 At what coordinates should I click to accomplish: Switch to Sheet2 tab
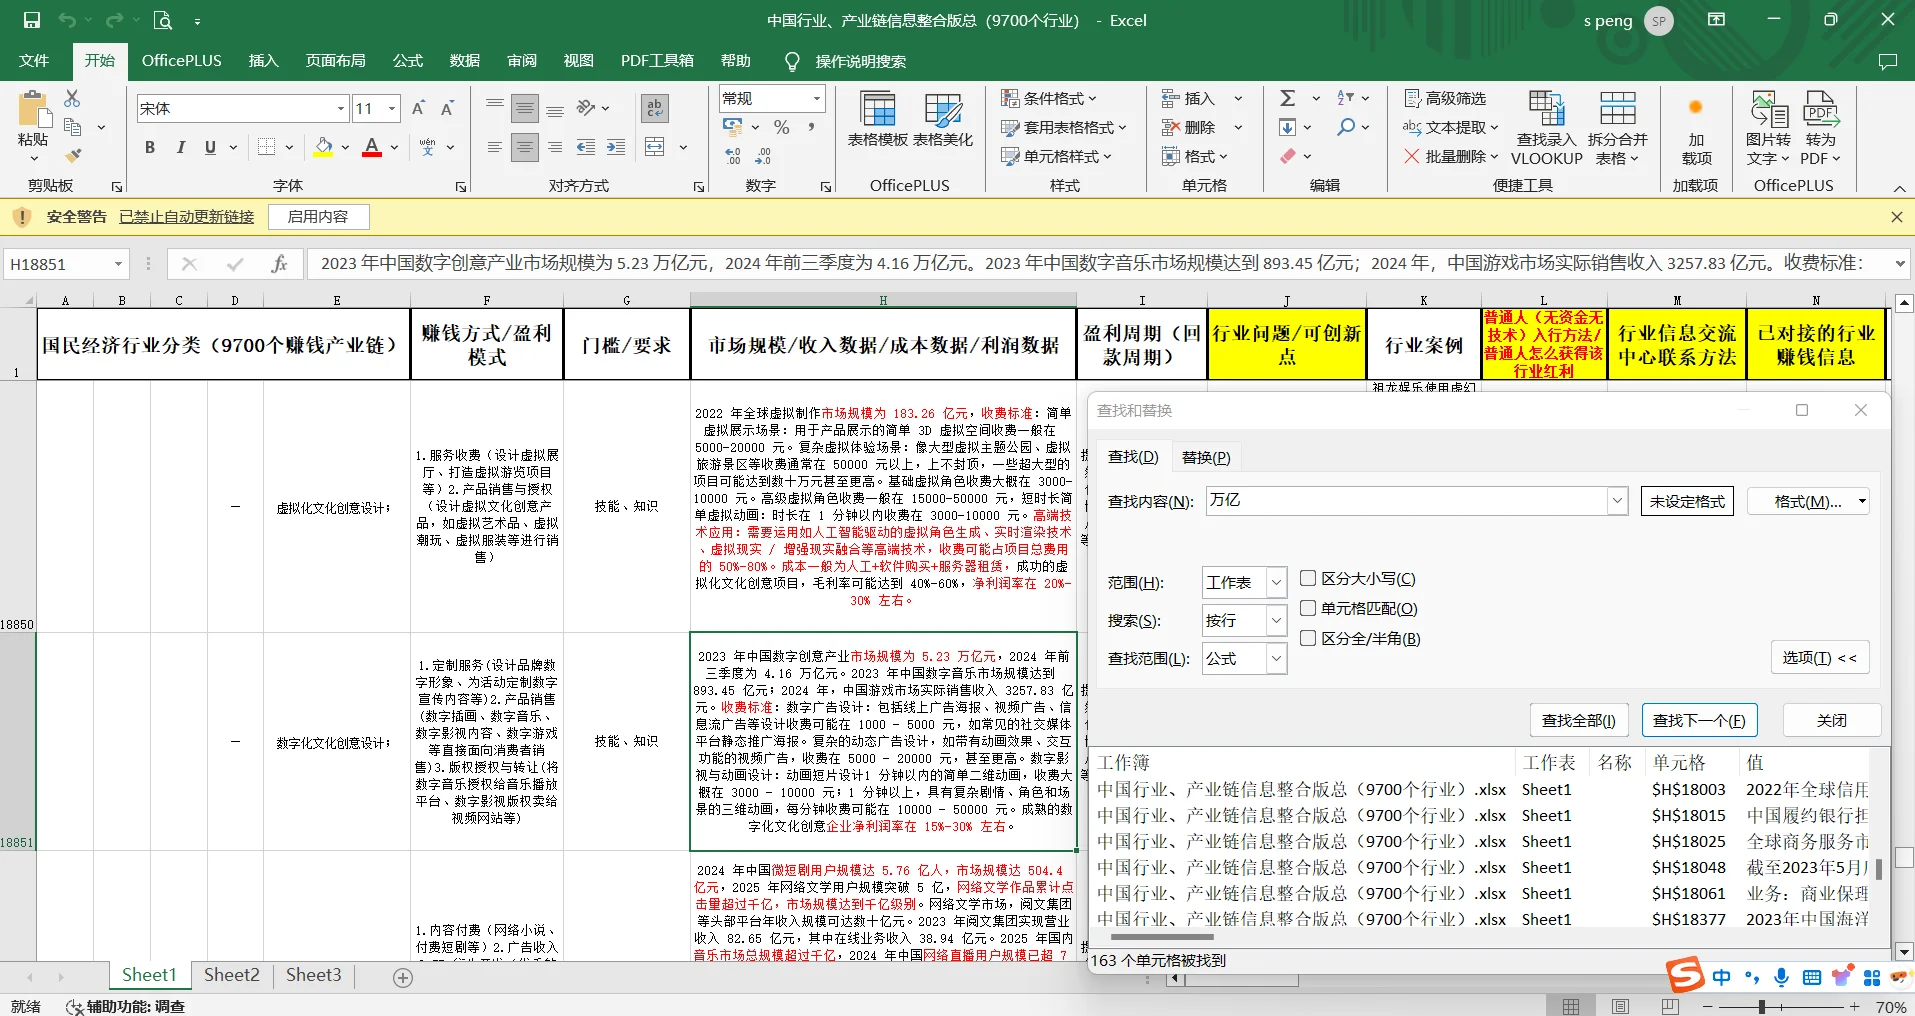click(x=232, y=975)
